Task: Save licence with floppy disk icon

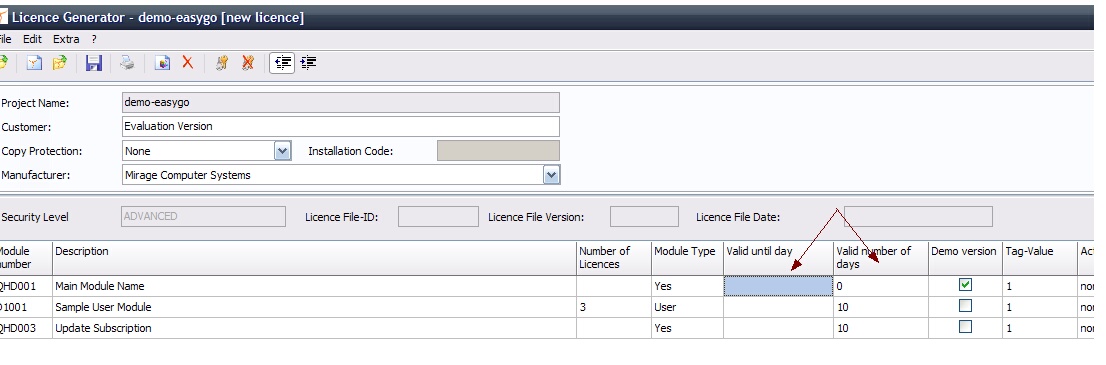Action: 94,63
